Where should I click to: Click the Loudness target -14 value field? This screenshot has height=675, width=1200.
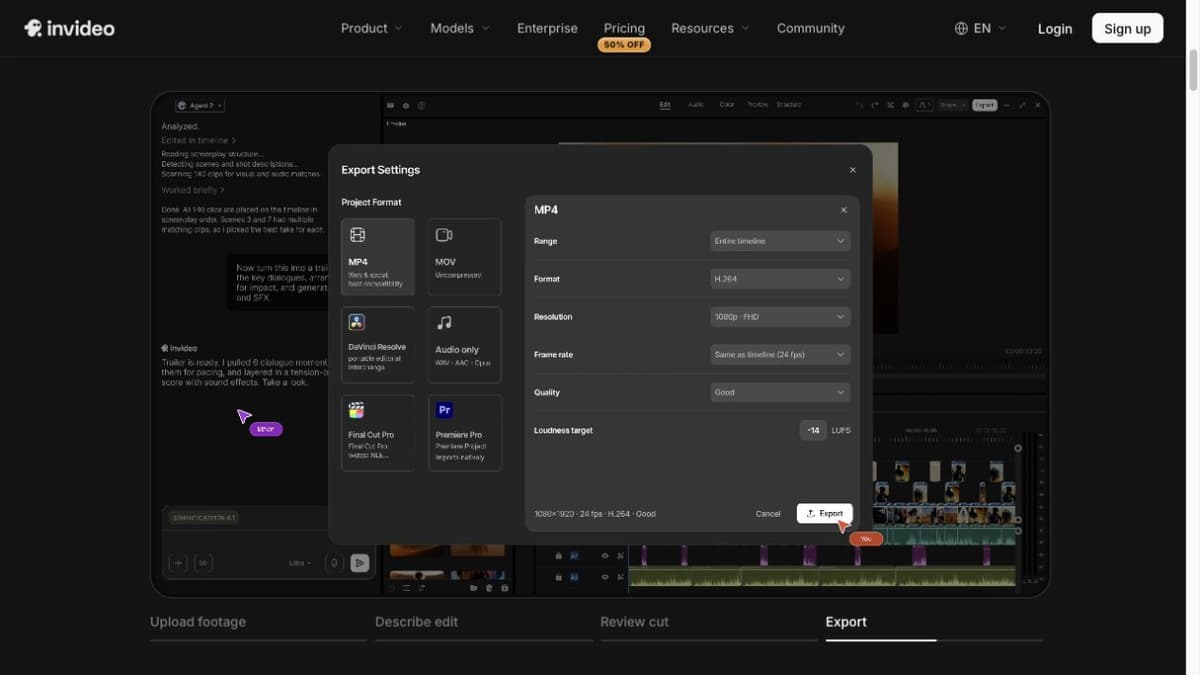tap(813, 431)
